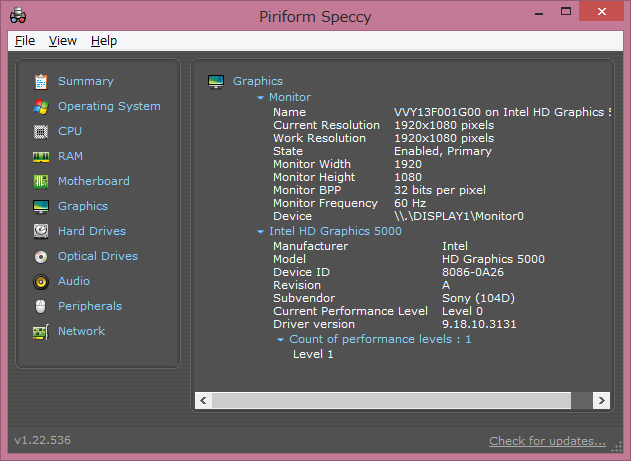Select the Current Resolution row
631x461 pixels.
pos(384,125)
